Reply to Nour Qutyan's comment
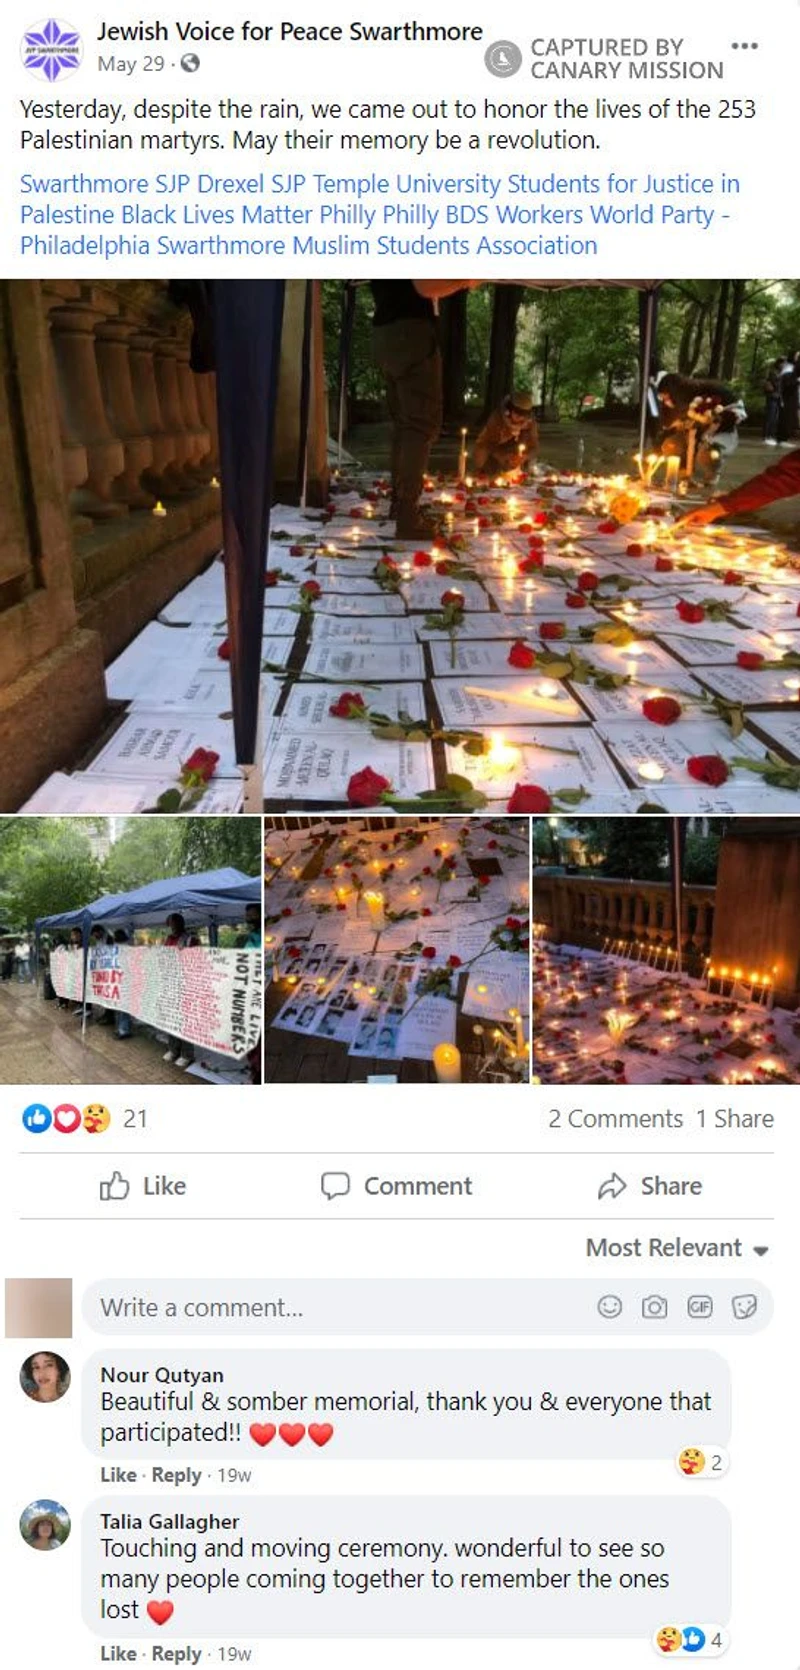The image size is (800, 1670). click(177, 1475)
